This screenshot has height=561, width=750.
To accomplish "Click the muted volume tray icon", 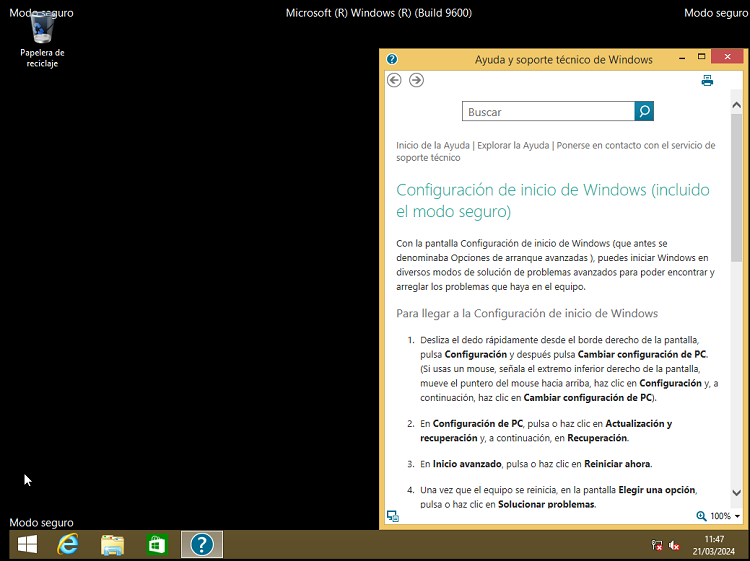I will pos(674,545).
